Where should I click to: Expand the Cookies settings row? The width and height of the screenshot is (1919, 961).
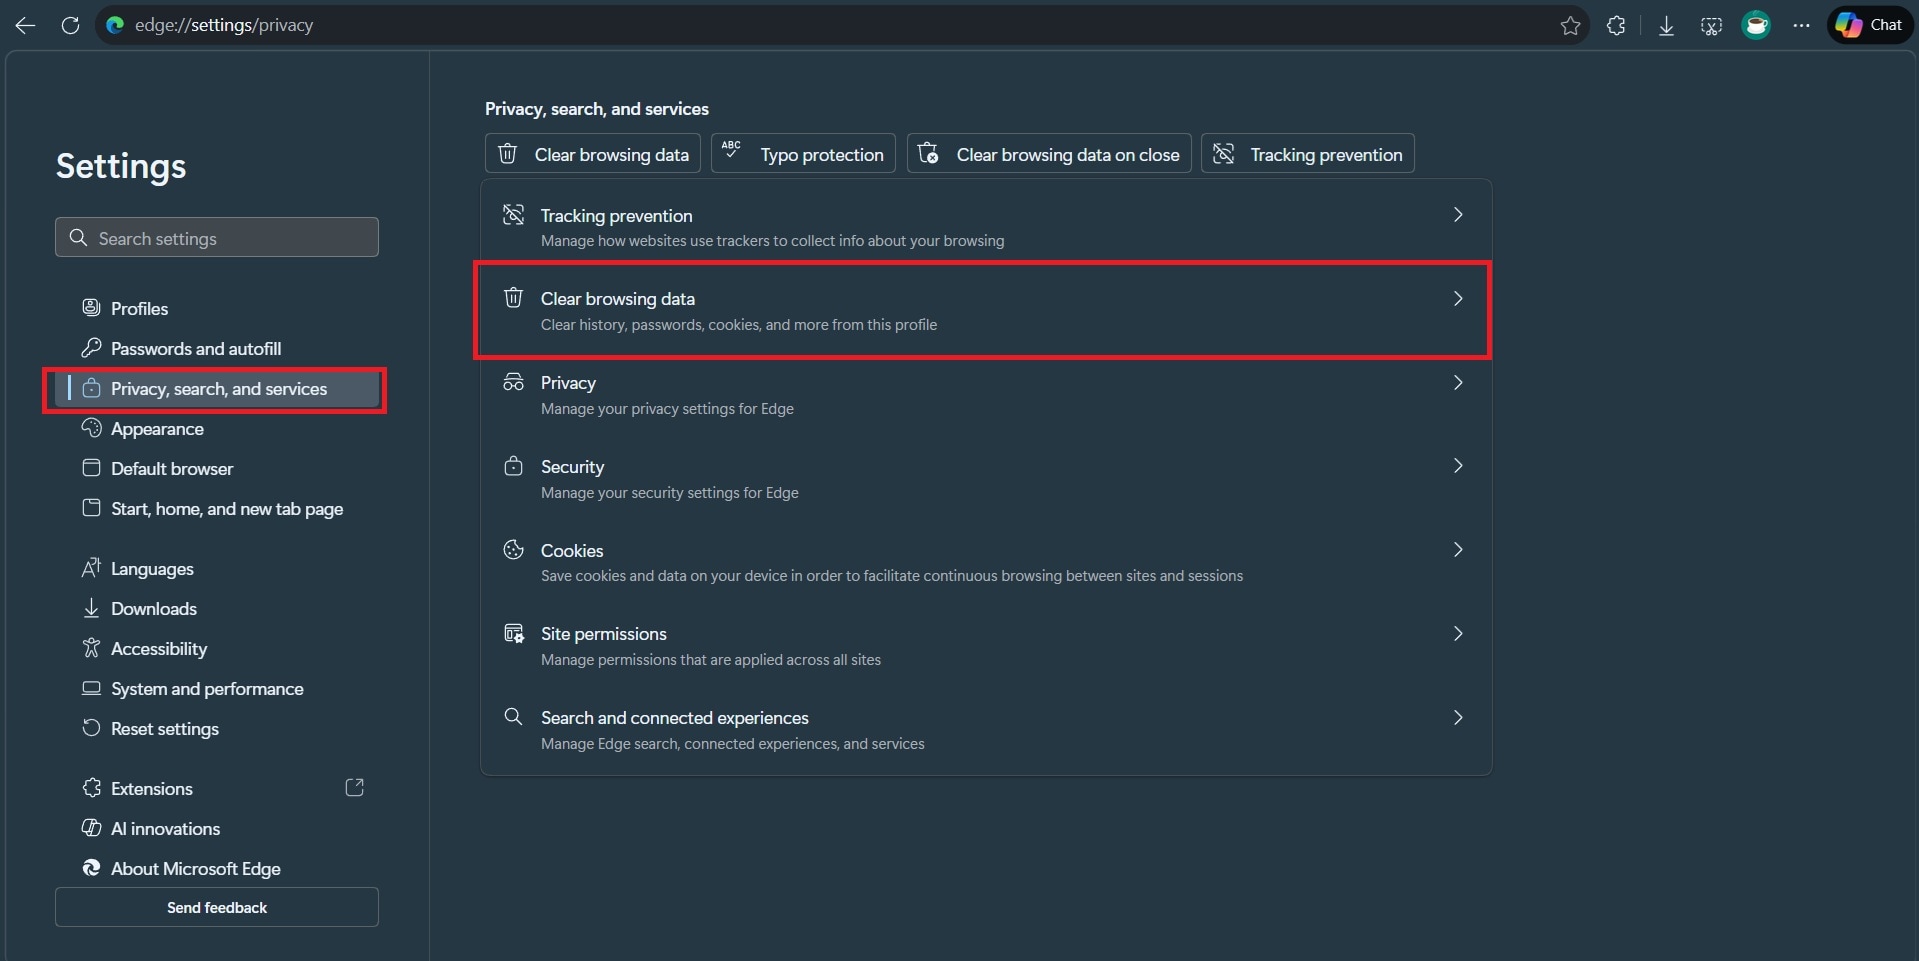coord(1459,549)
